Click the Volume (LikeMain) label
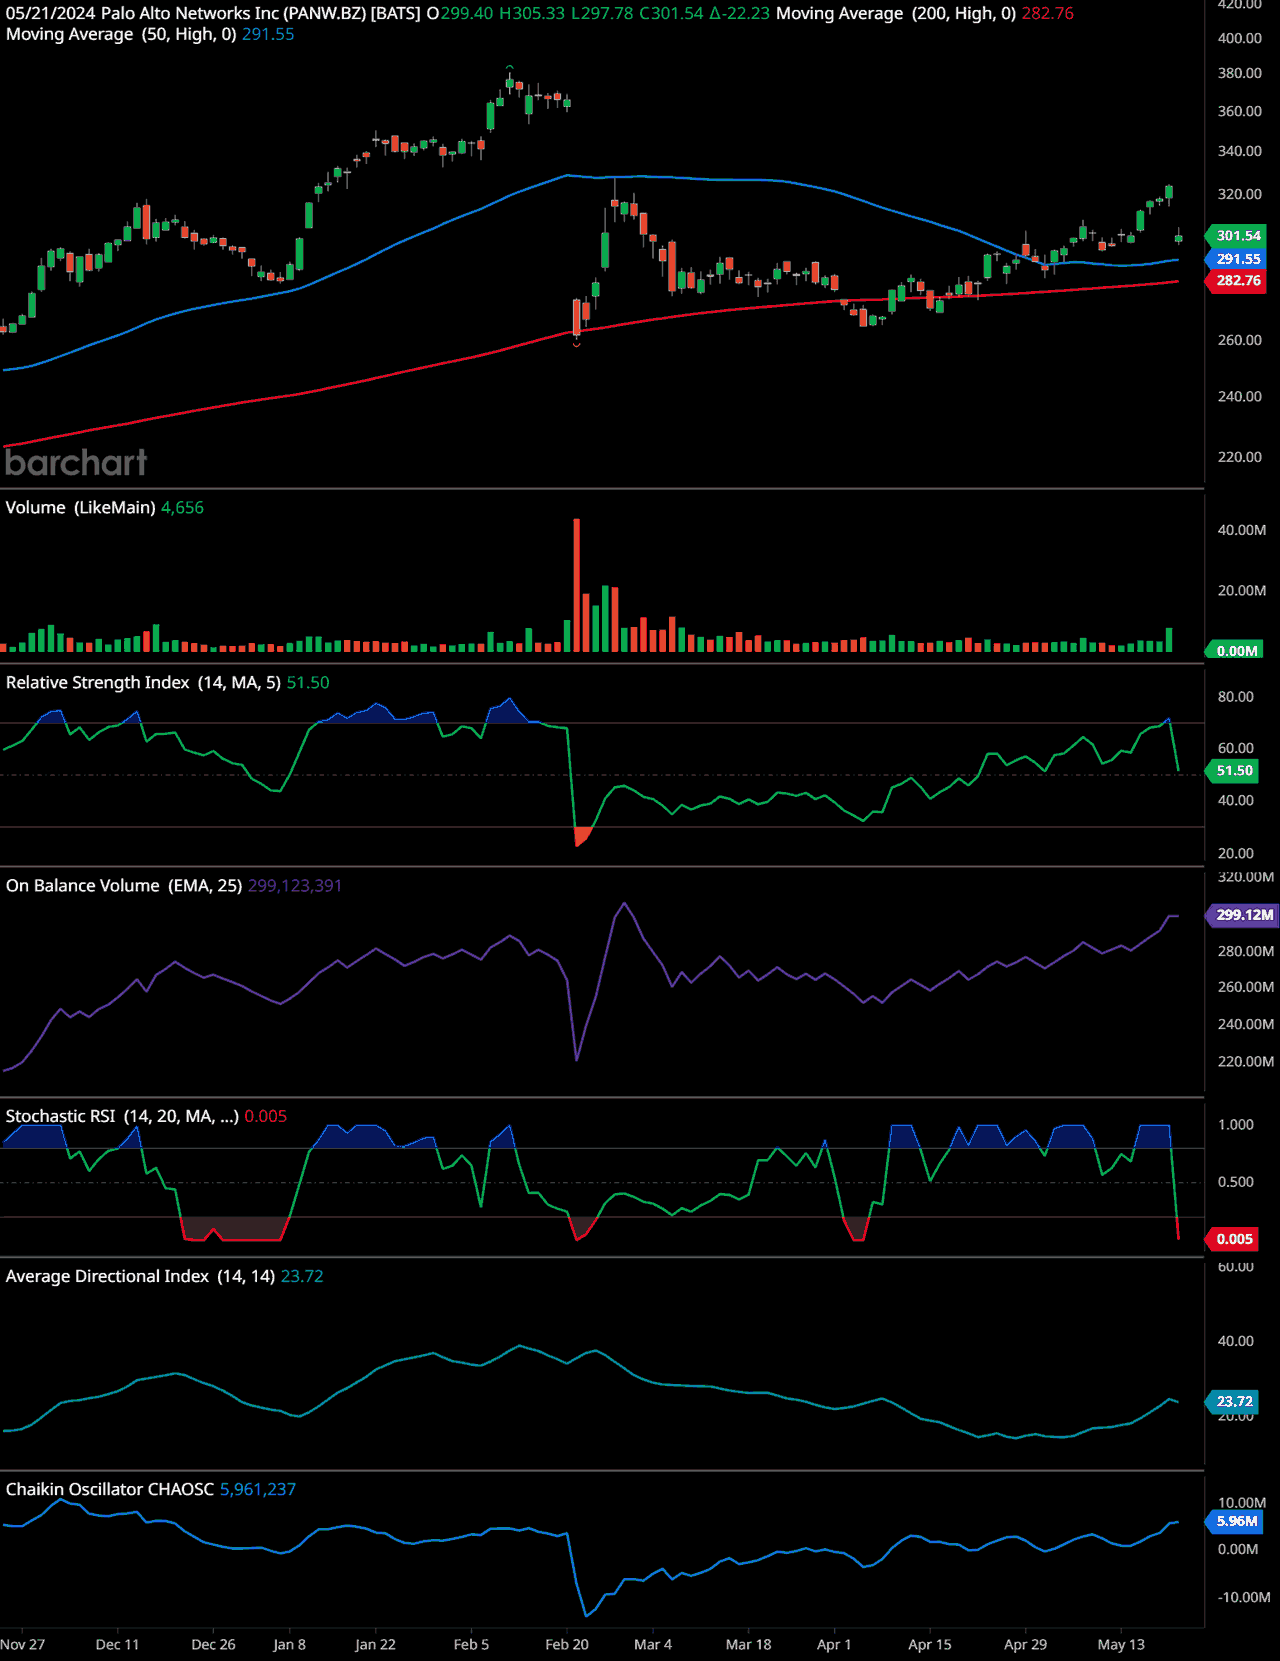1280x1661 pixels. [x=80, y=508]
